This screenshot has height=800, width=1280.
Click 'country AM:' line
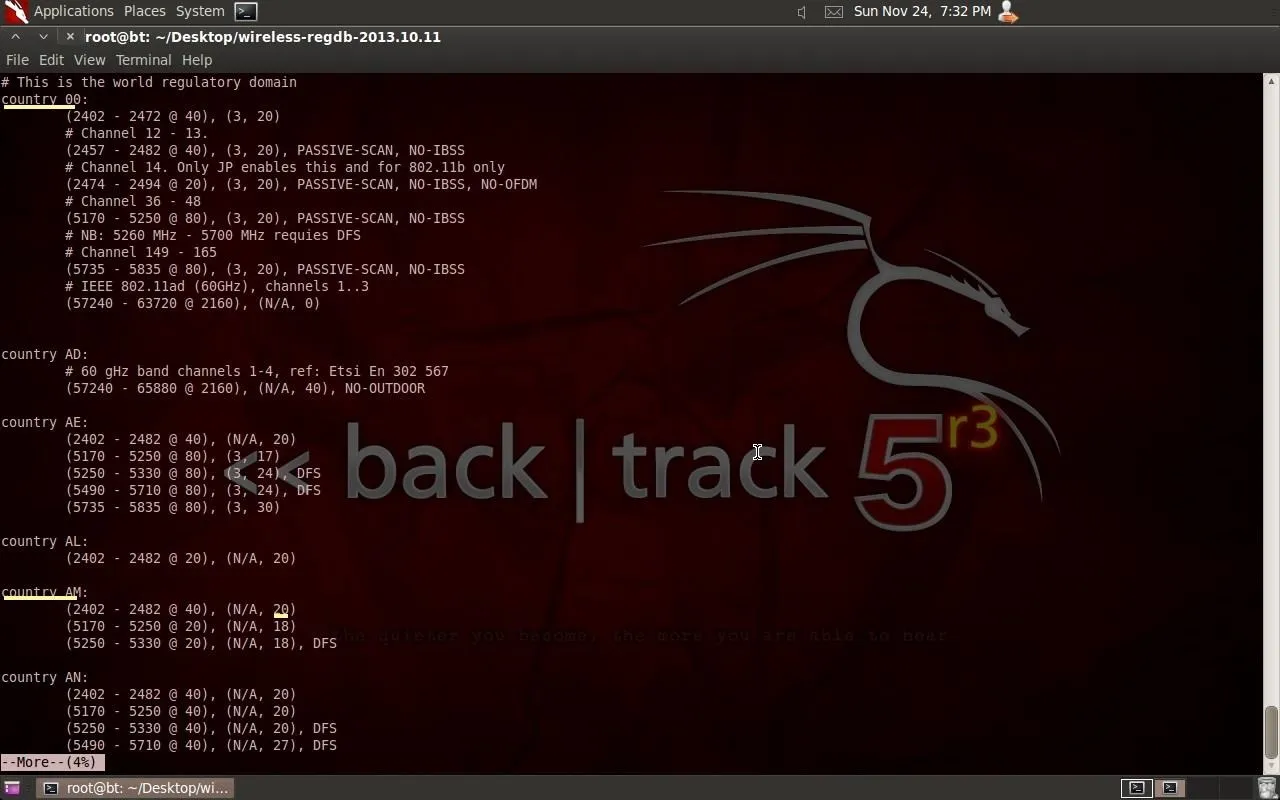45,592
